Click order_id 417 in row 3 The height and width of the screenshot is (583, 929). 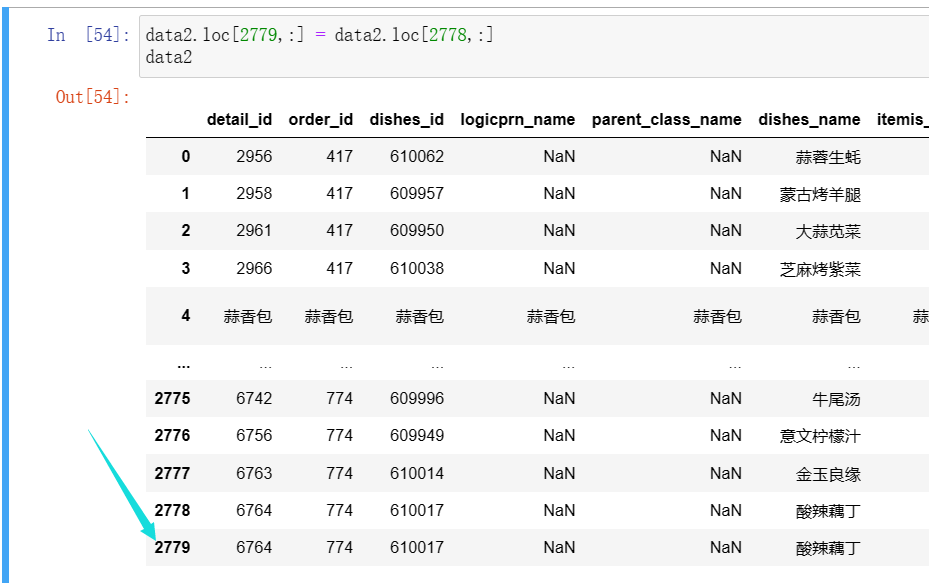(339, 268)
